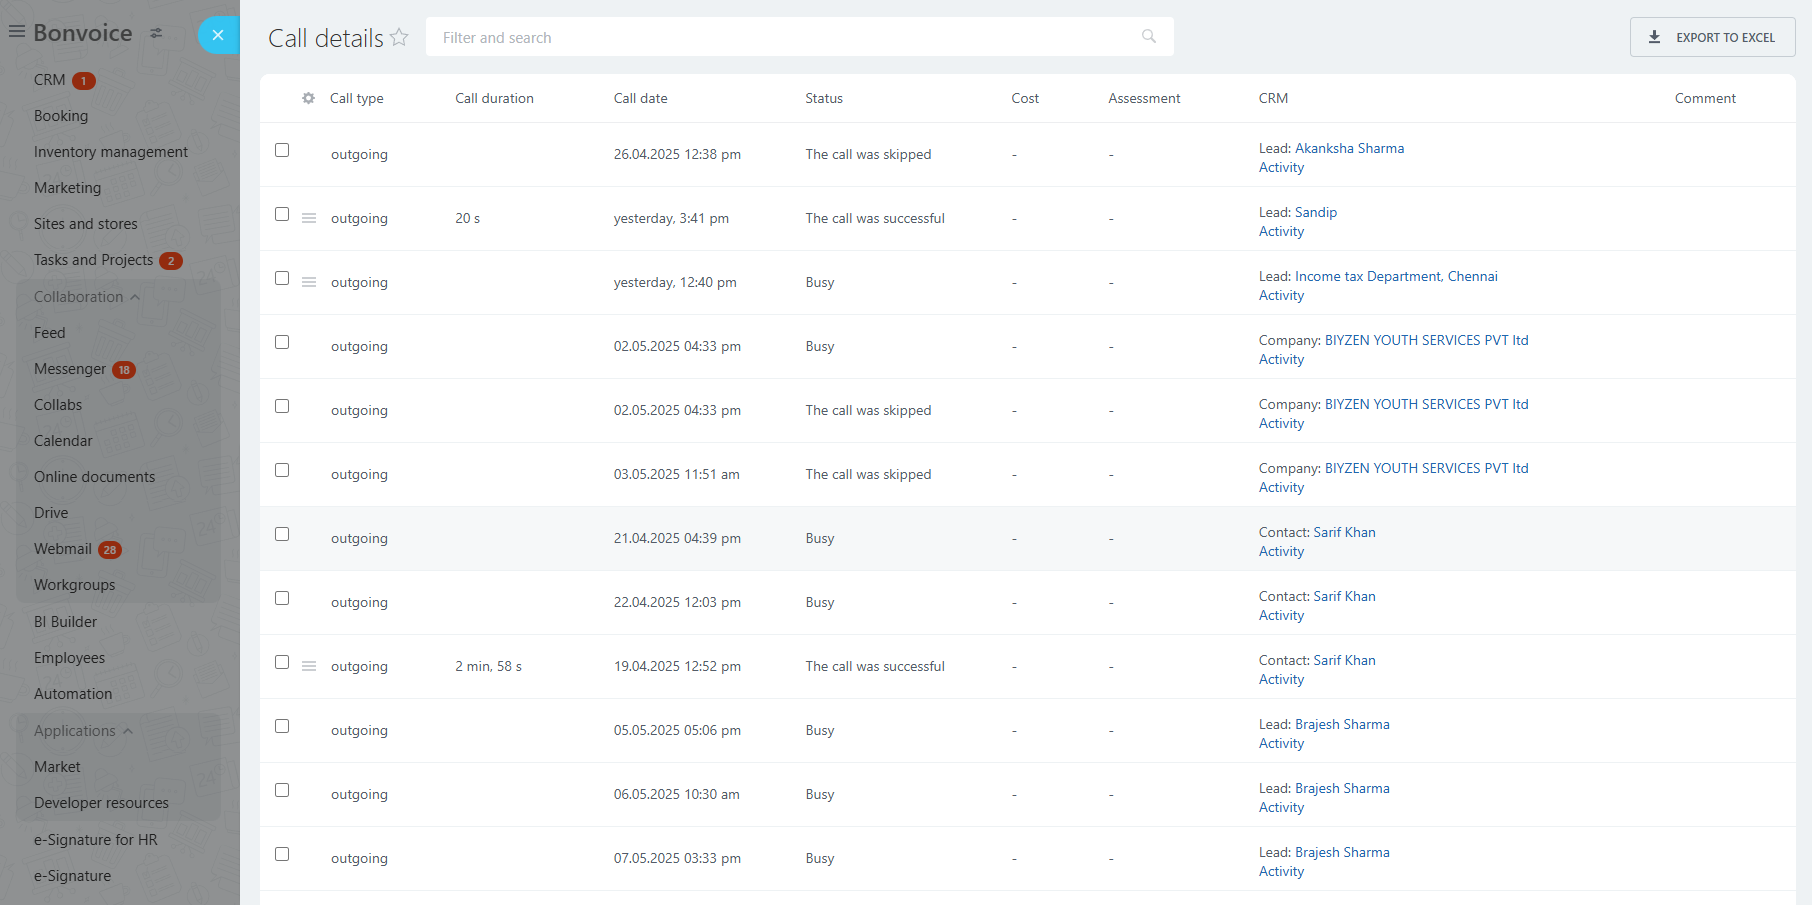The width and height of the screenshot is (1812, 905).
Task: Click Export to Excel button
Action: pyautogui.click(x=1712, y=37)
